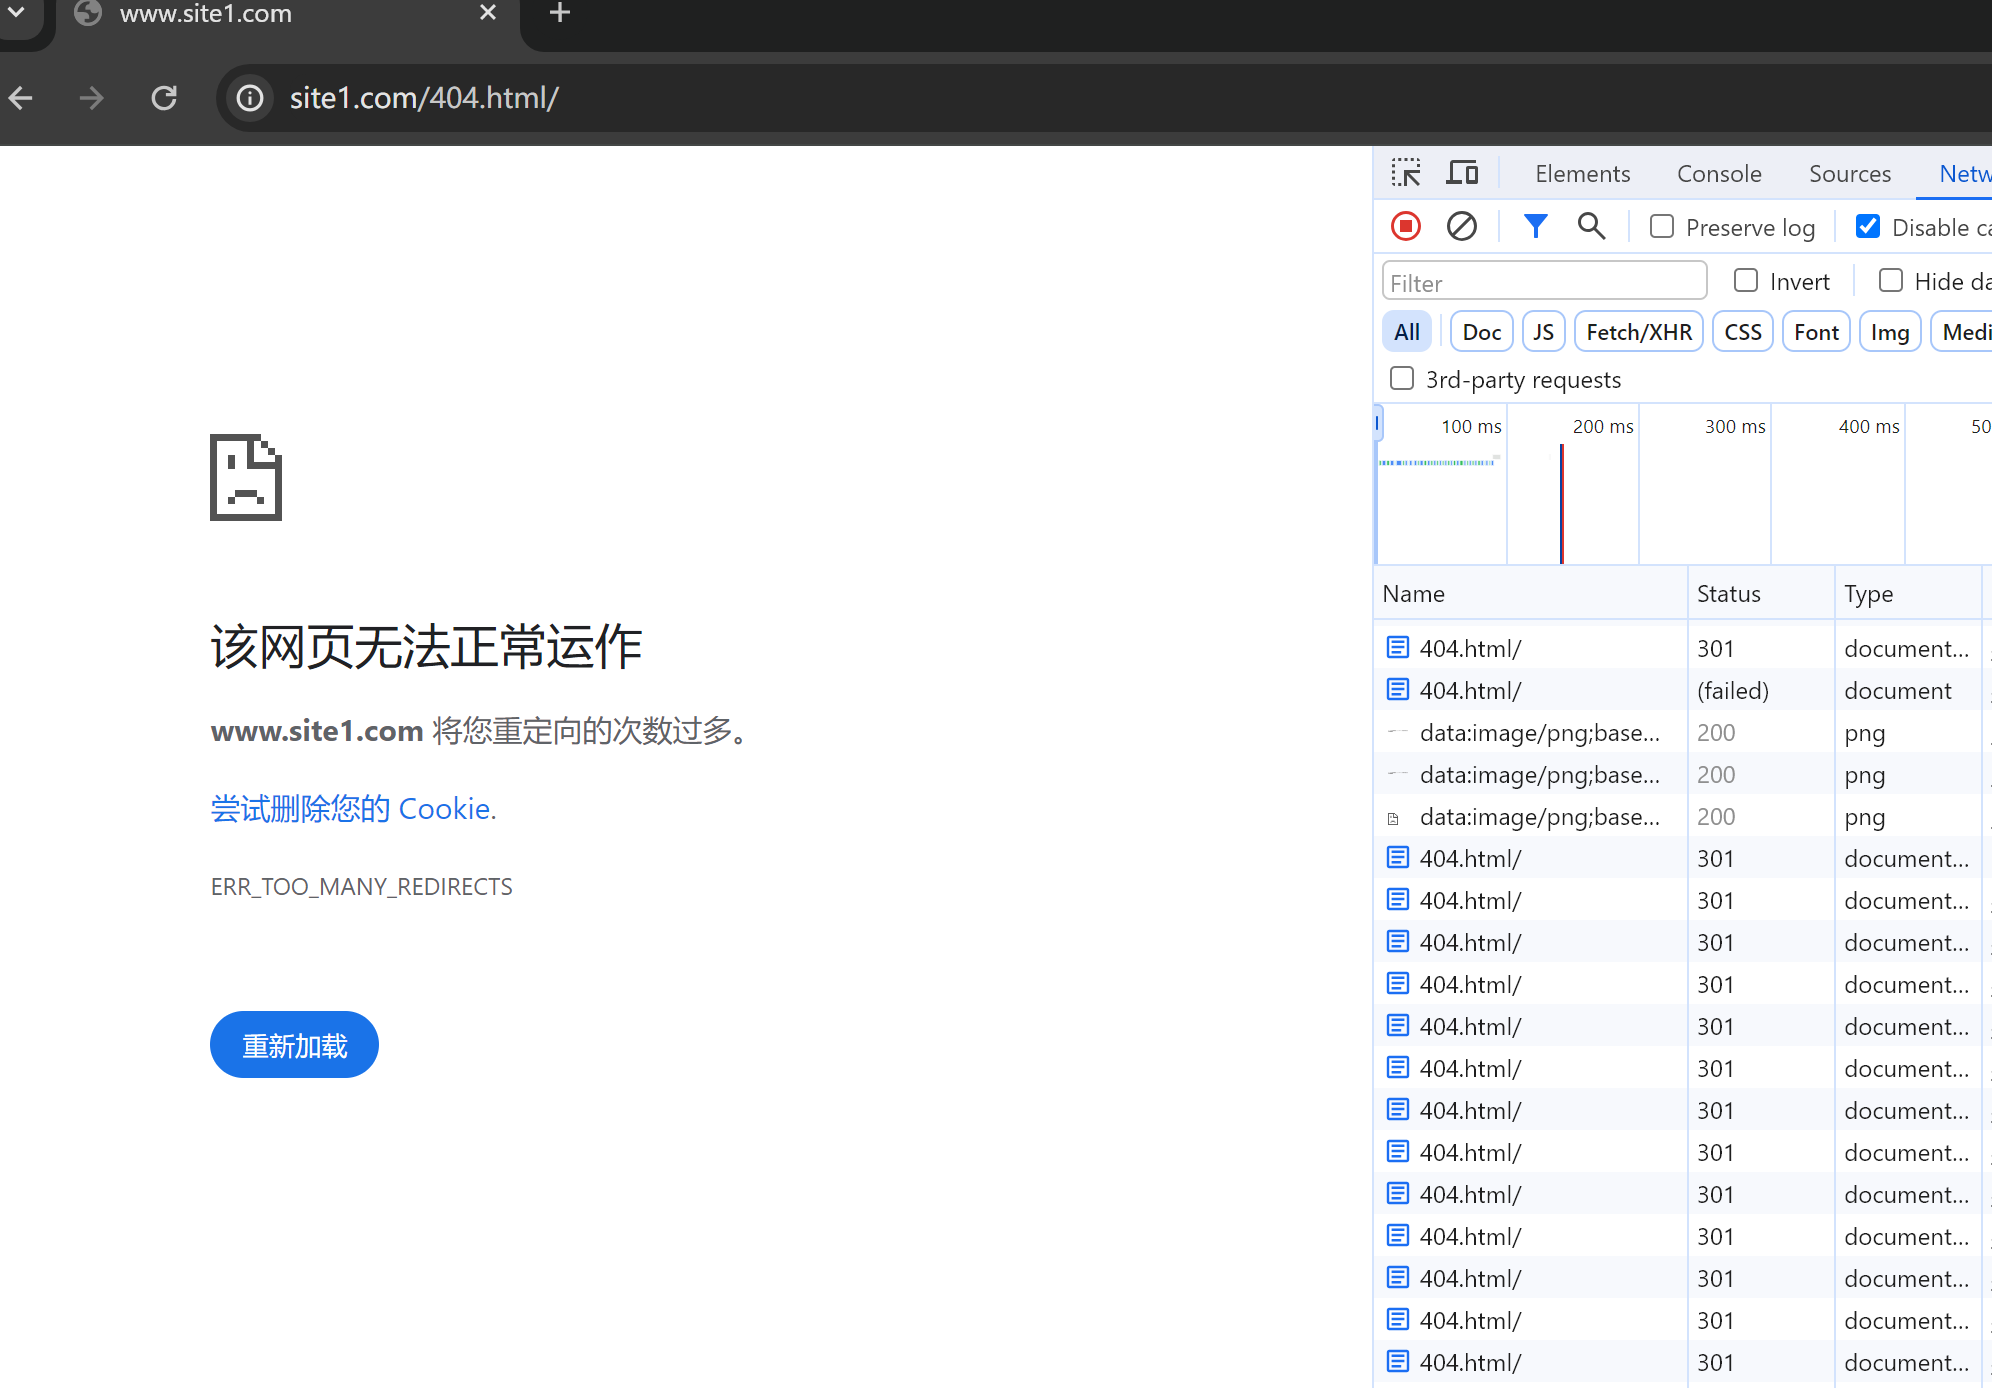1992x1388 pixels.
Task: Check the Invert filter checkbox
Action: [x=1746, y=281]
